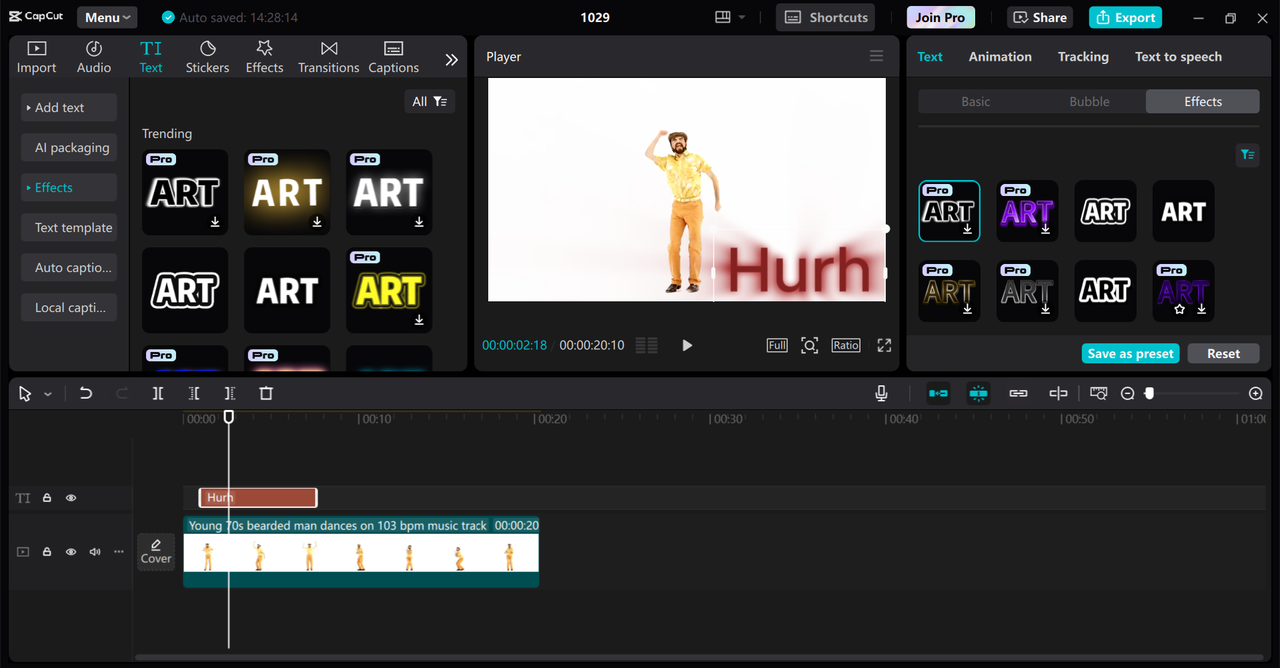Image resolution: width=1280 pixels, height=668 pixels.
Task: Open Local captions category
Action: (69, 307)
